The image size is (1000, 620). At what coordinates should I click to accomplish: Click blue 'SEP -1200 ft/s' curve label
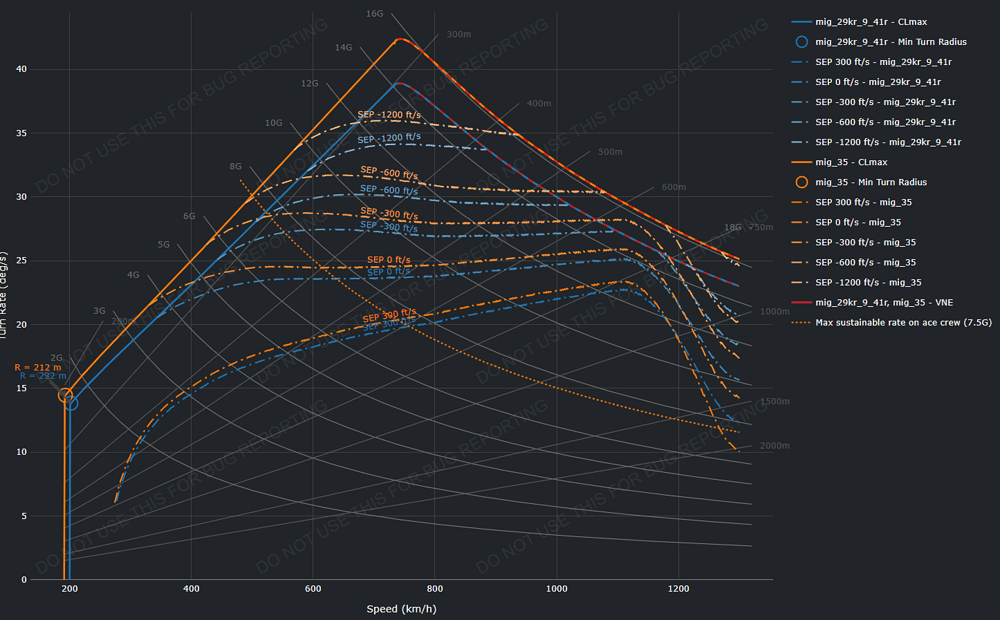pos(389,138)
